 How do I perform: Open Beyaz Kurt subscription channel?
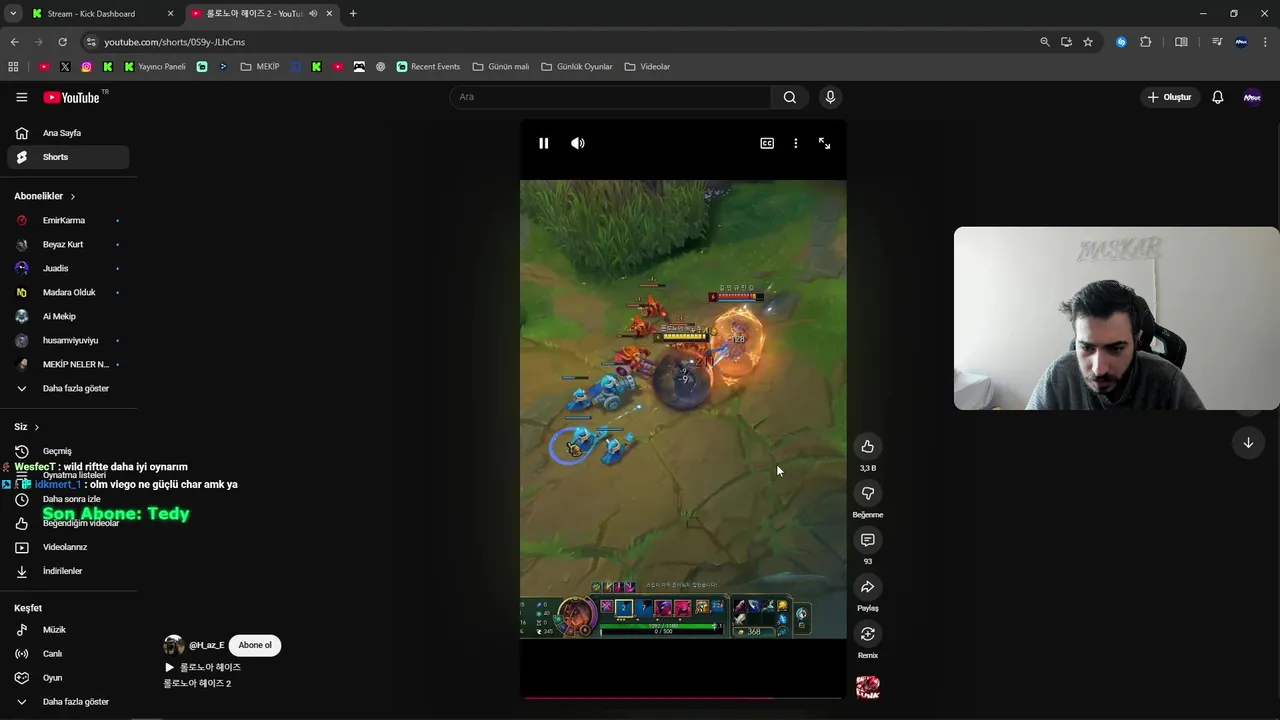tap(68, 244)
